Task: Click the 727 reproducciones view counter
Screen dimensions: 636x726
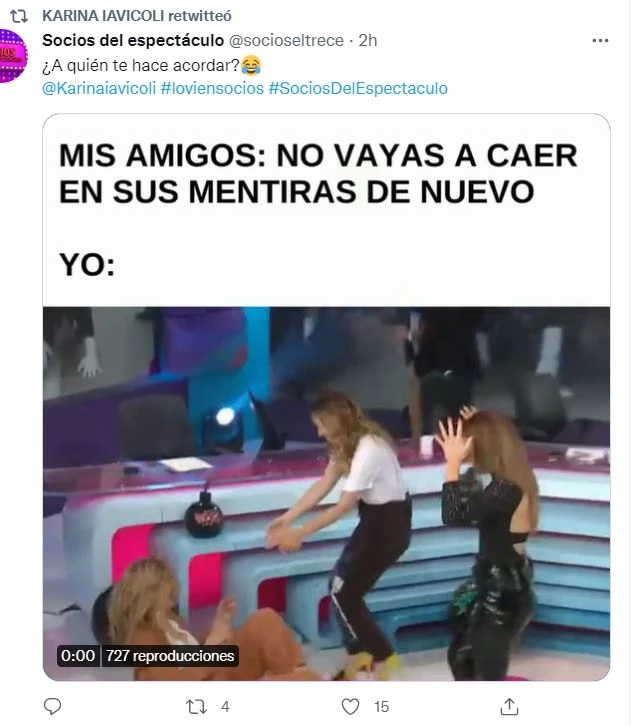Action: click(170, 656)
